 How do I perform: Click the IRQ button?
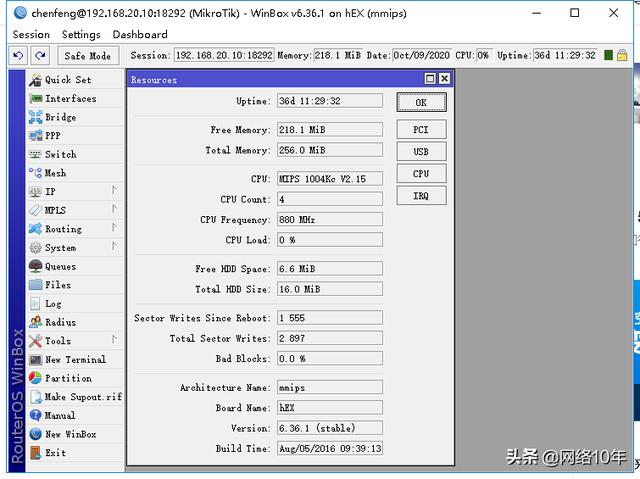pos(421,196)
